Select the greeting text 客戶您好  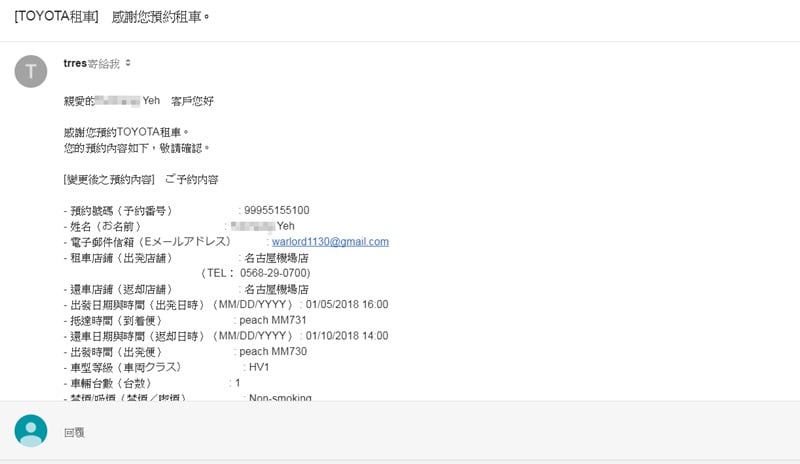[192, 101]
